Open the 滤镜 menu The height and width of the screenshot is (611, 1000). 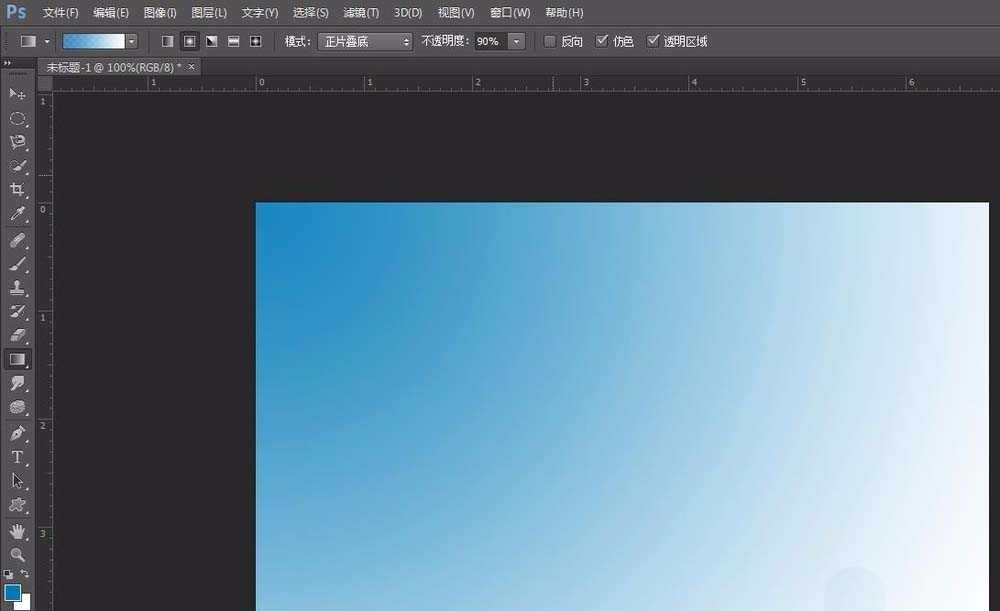click(360, 12)
